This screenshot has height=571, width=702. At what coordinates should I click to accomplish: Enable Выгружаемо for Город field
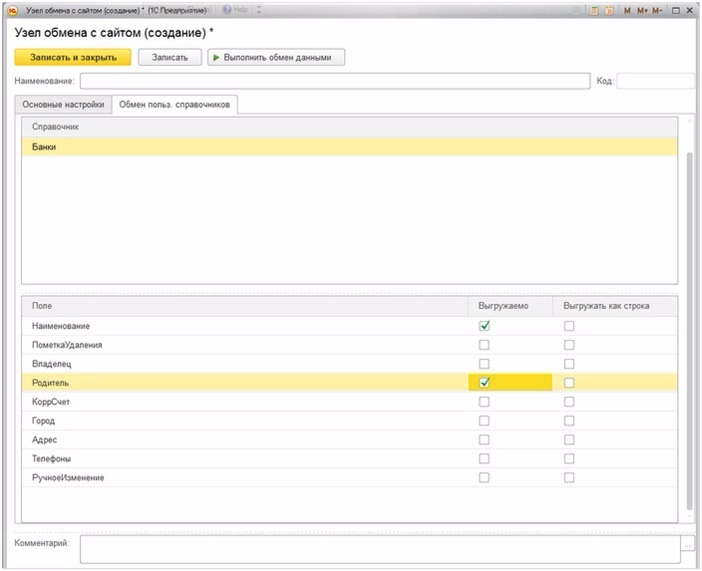click(x=484, y=421)
